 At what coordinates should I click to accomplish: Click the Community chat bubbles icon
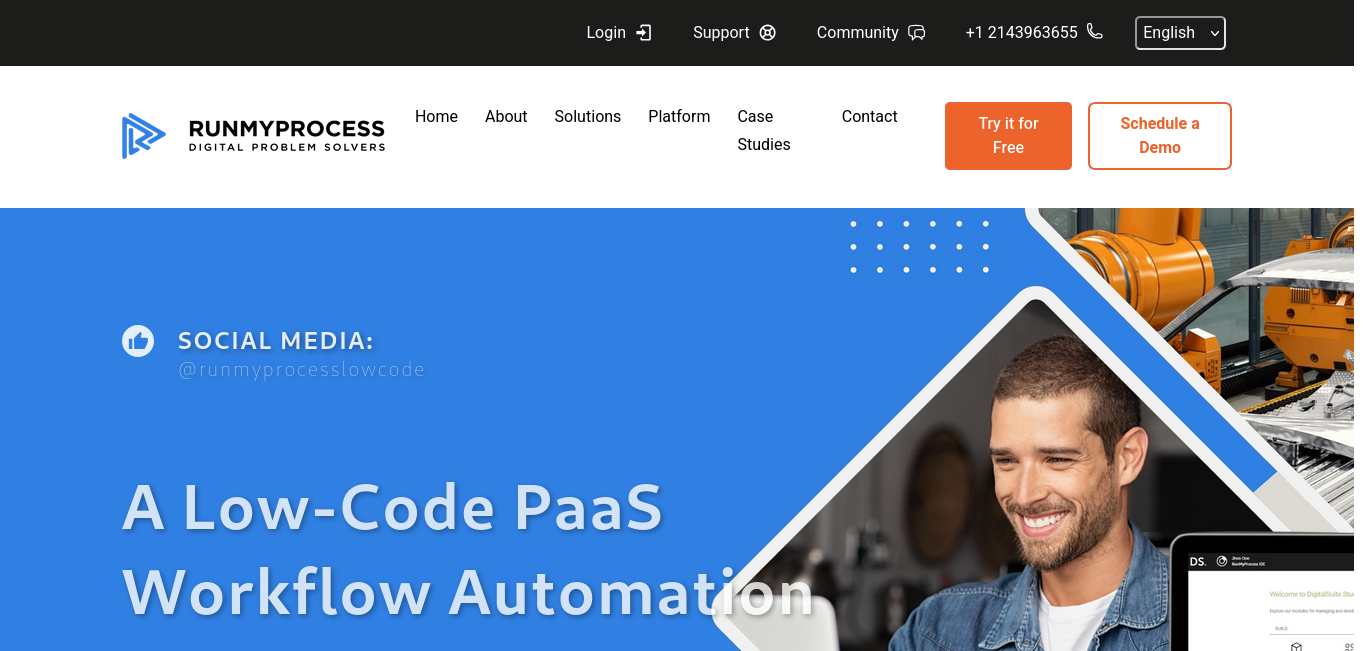click(x=917, y=33)
